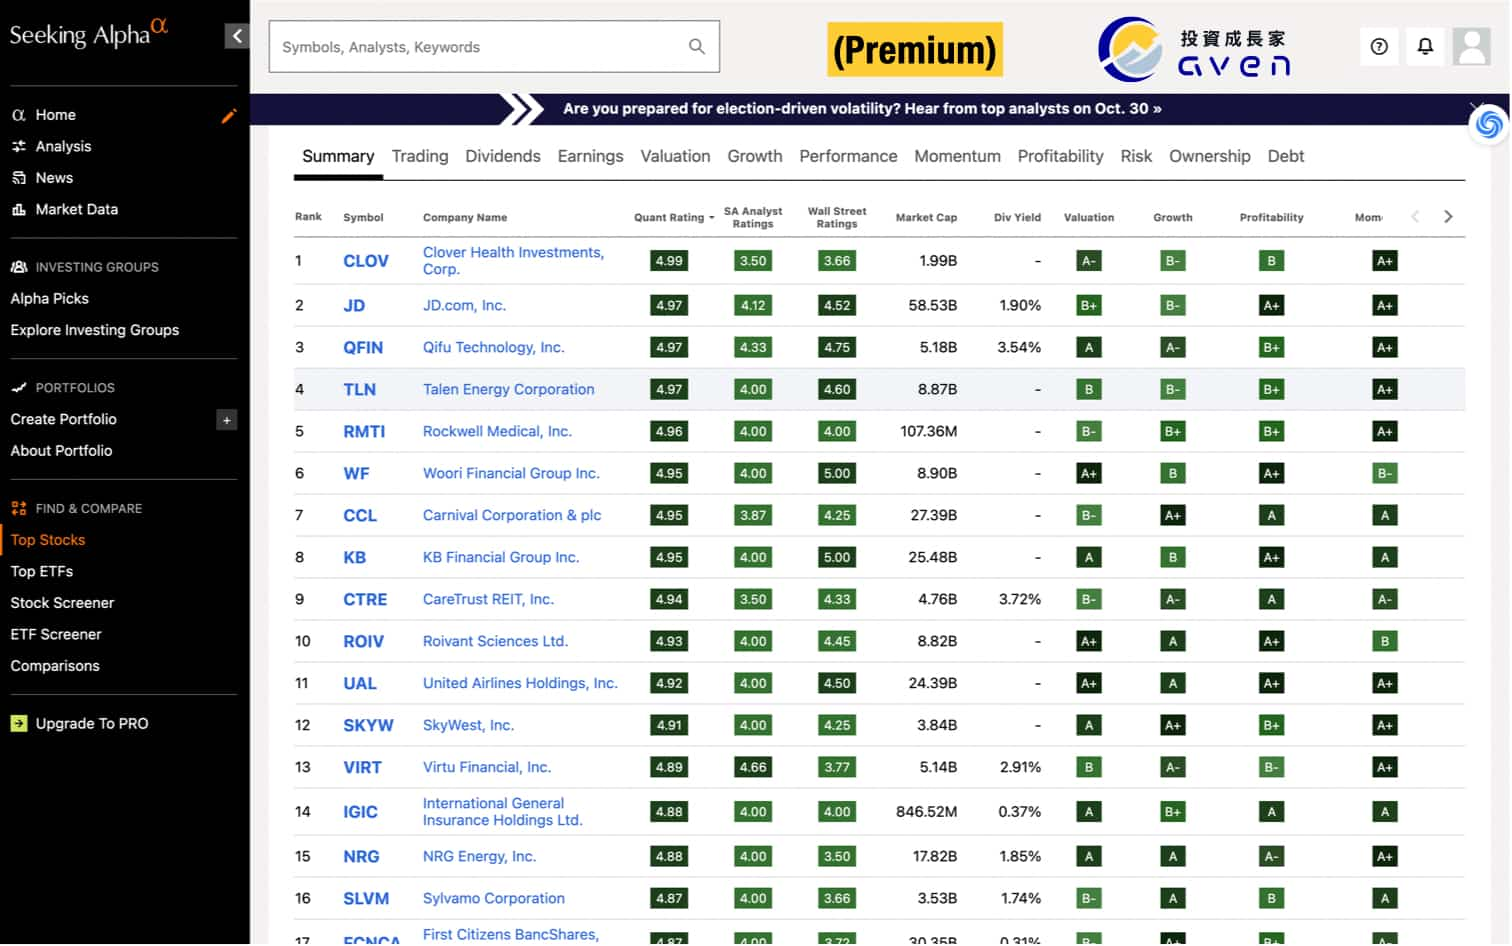Open Qifu Technology, Inc. company page

pos(494,348)
